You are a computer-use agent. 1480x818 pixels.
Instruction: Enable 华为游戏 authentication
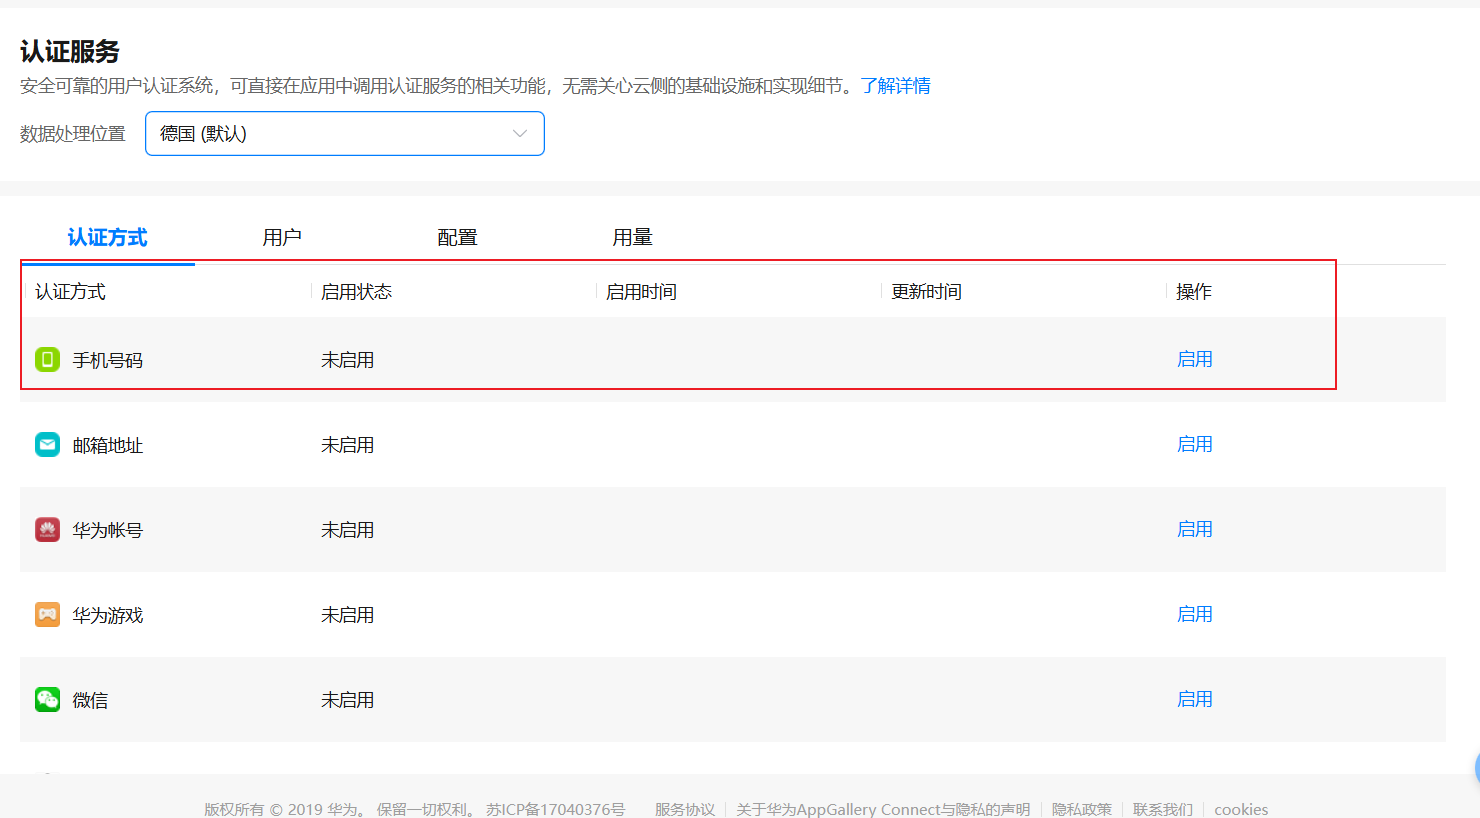click(x=1194, y=614)
